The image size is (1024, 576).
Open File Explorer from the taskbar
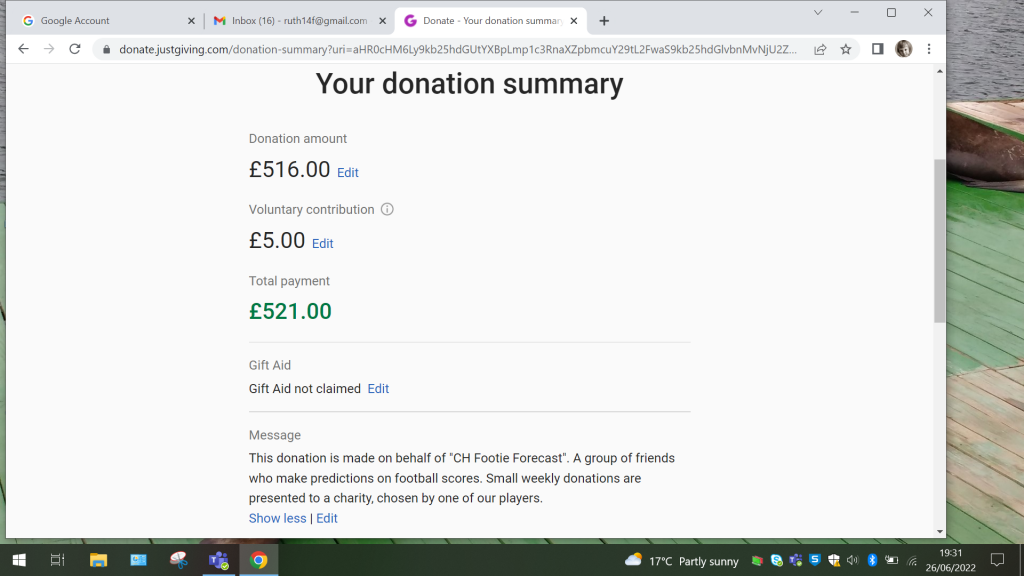pos(98,560)
